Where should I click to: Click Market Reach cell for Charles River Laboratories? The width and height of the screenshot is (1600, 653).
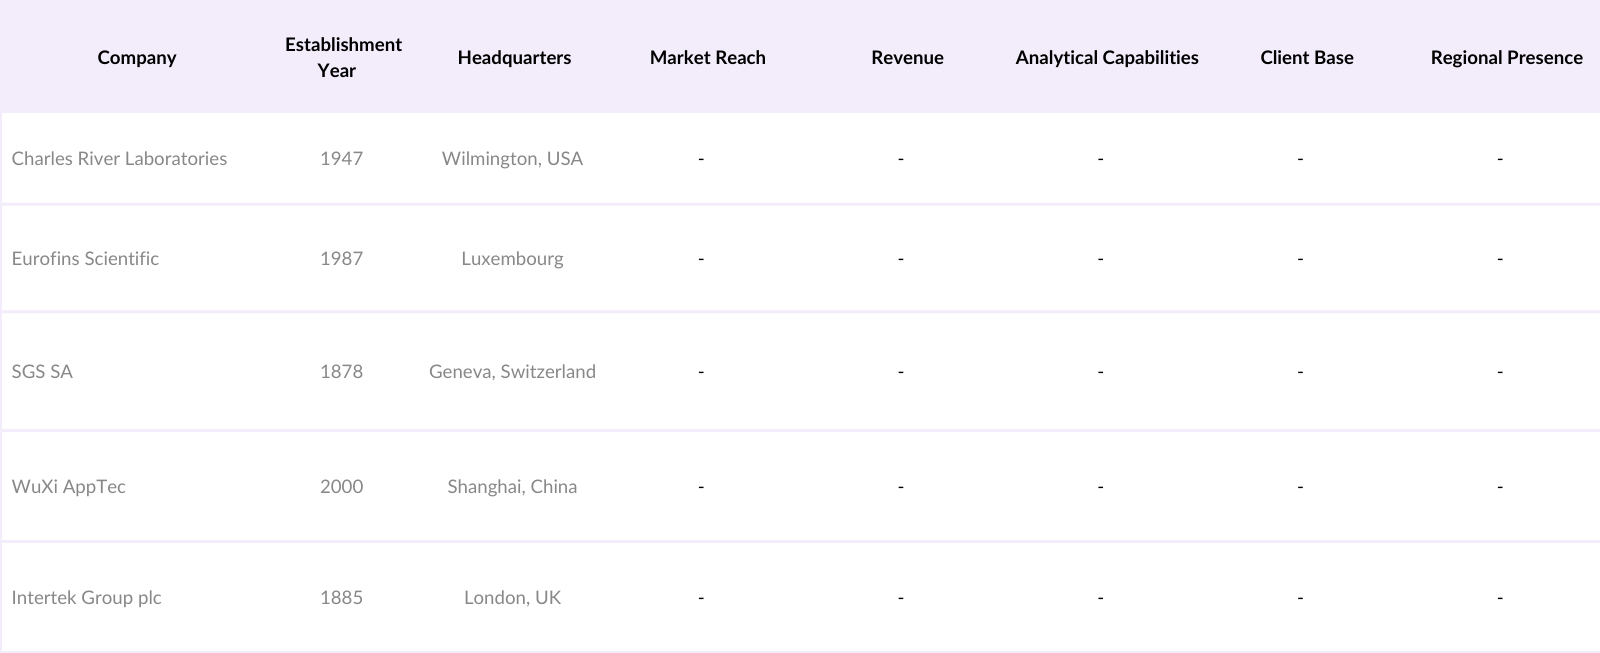(701, 158)
